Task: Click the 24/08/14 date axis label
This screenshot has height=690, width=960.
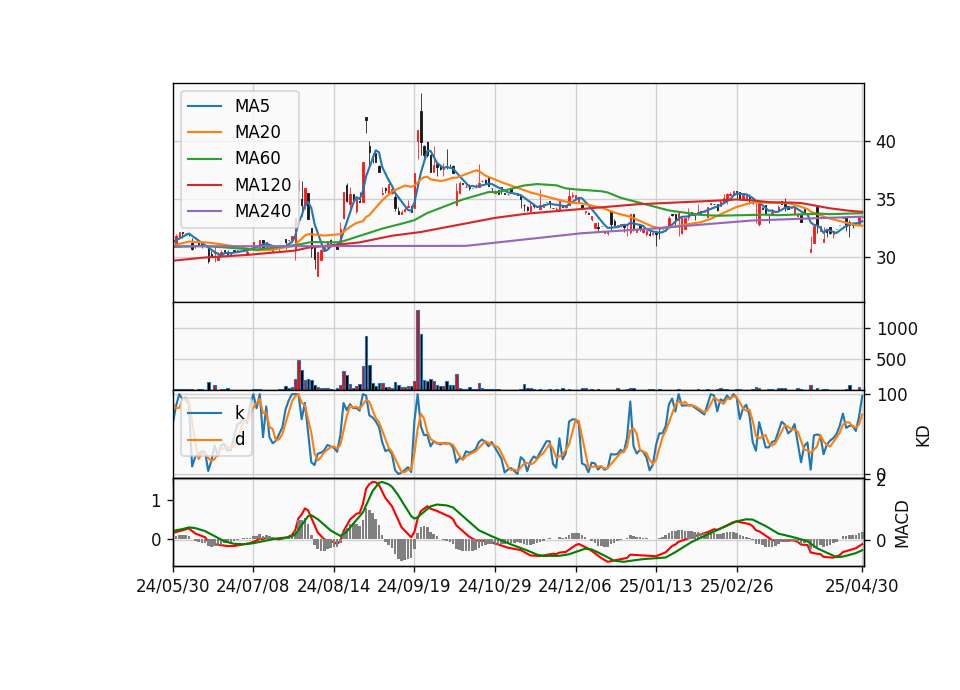Action: [334, 586]
